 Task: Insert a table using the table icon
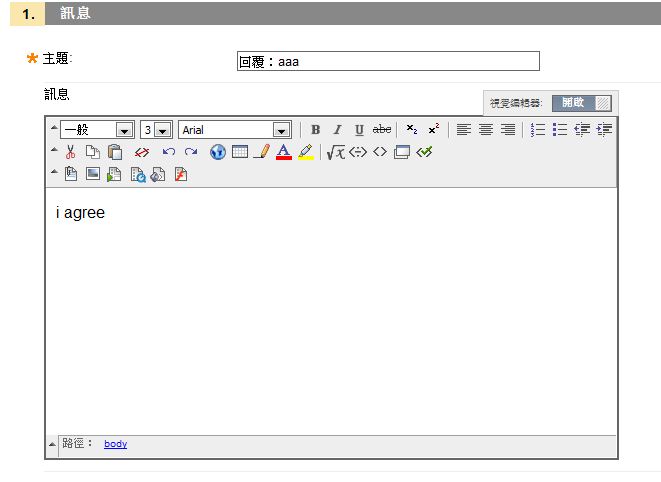pyautogui.click(x=240, y=152)
